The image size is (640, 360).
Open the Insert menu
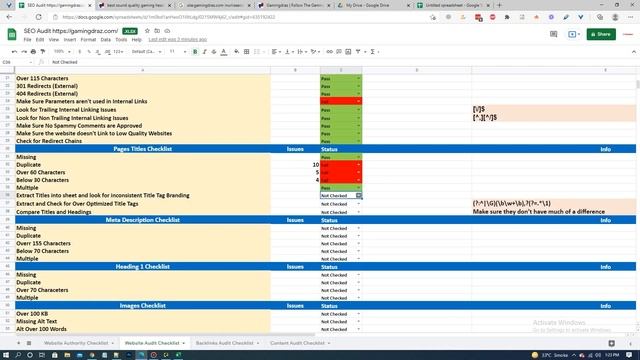70,40
